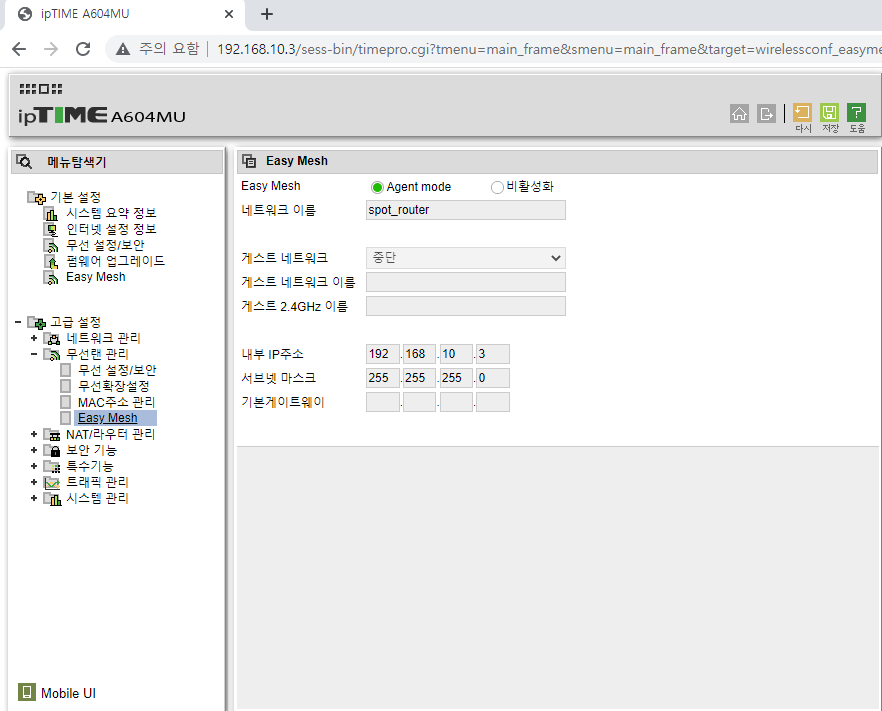882x711 pixels.
Task: Expand the 네트워크 관리 tree node
Action: (34, 338)
